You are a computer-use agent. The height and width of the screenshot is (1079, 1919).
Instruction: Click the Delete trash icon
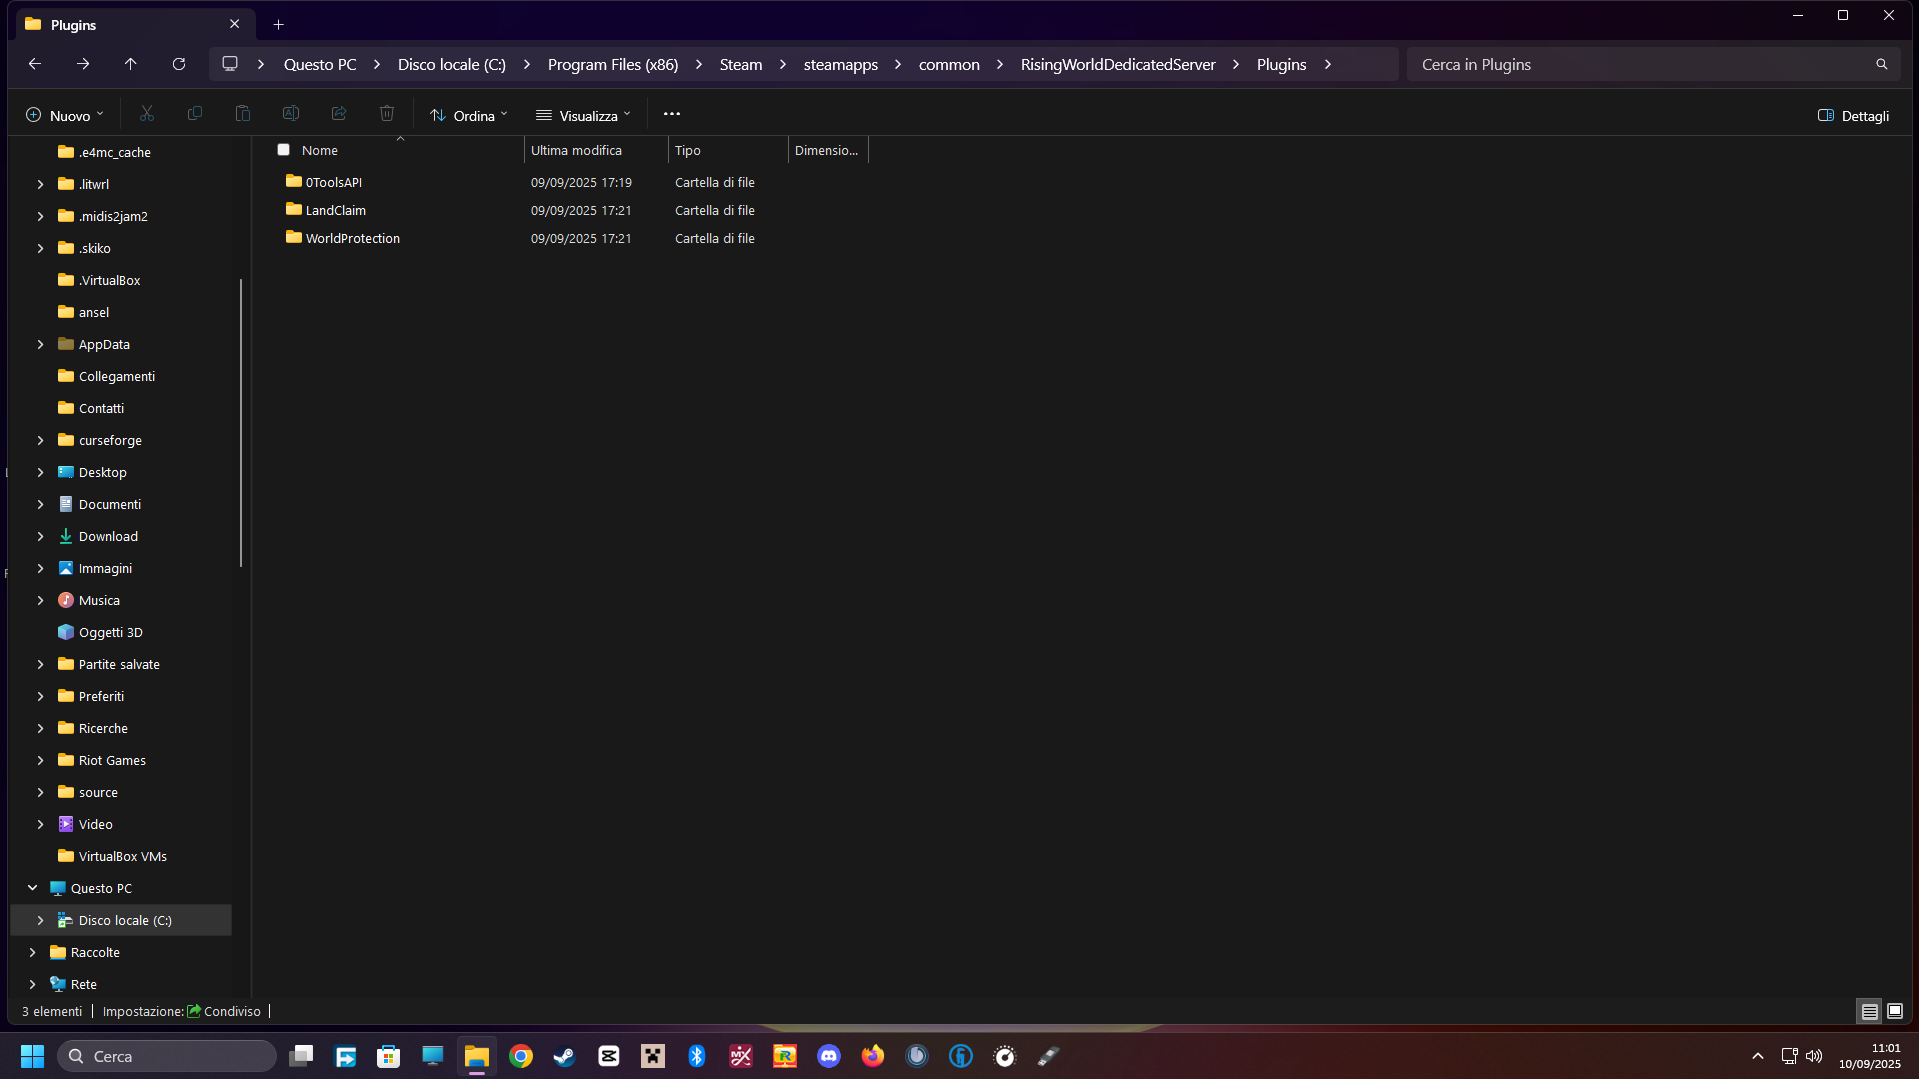click(x=387, y=114)
